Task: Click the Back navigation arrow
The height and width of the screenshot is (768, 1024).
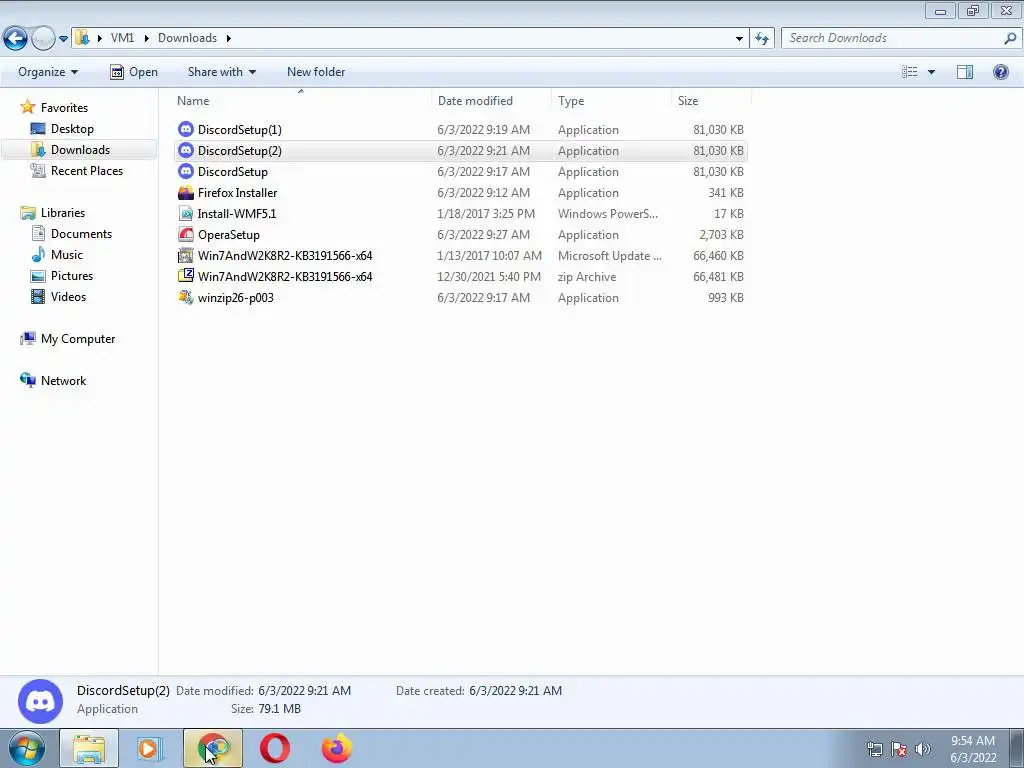Action: [16, 39]
